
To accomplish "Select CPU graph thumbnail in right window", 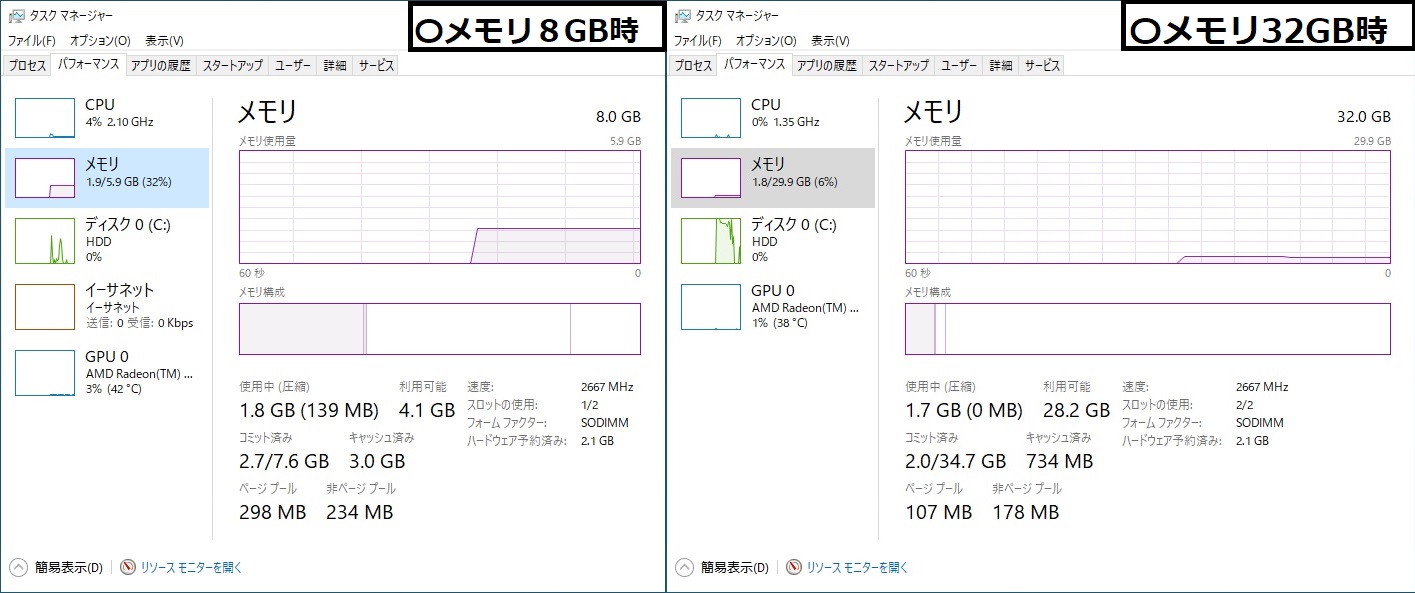I will tap(711, 117).
